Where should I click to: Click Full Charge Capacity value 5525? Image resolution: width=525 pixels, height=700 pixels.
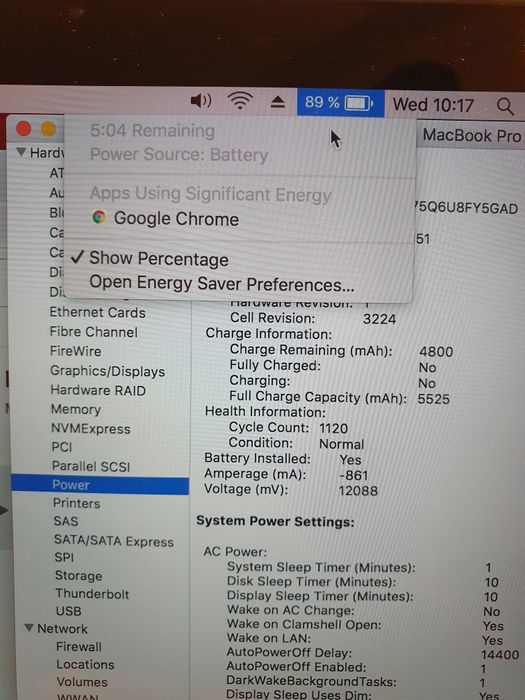coord(433,399)
